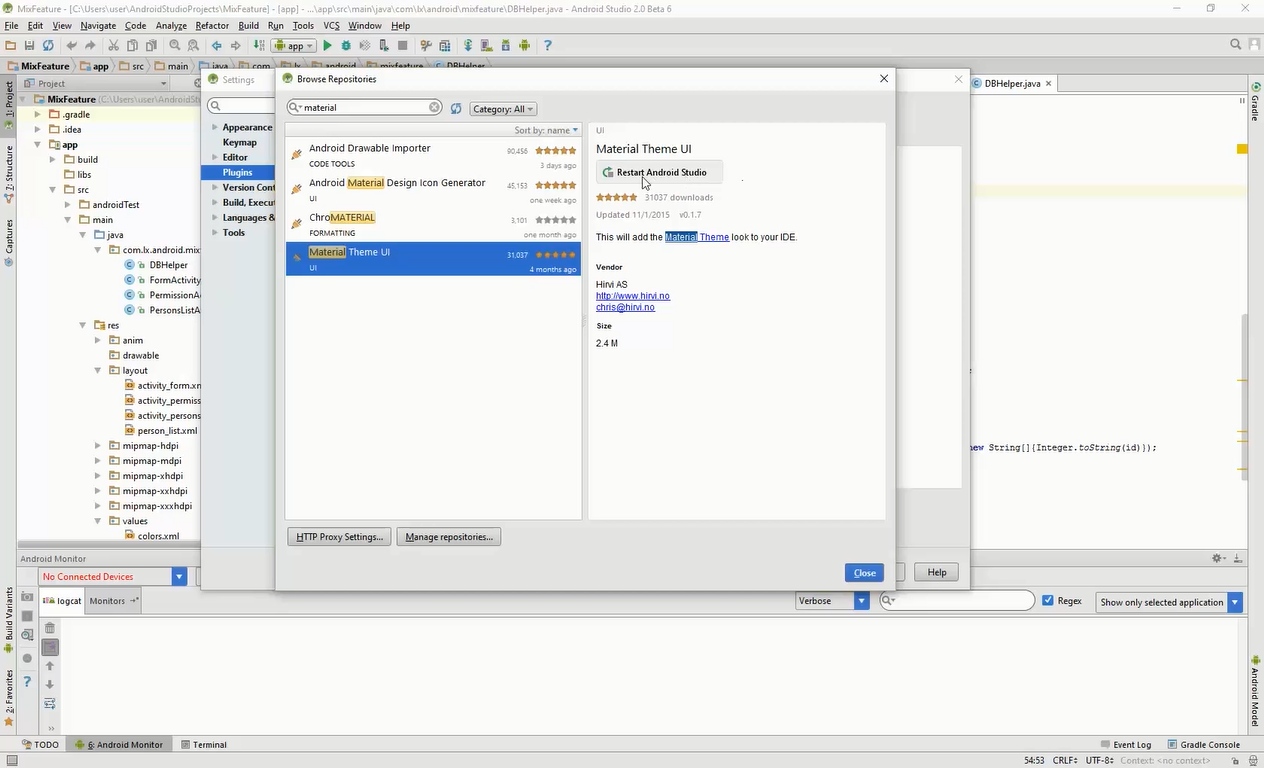Click the logcat screenshot camera icon
Image resolution: width=1264 pixels, height=768 pixels.
click(x=27, y=597)
